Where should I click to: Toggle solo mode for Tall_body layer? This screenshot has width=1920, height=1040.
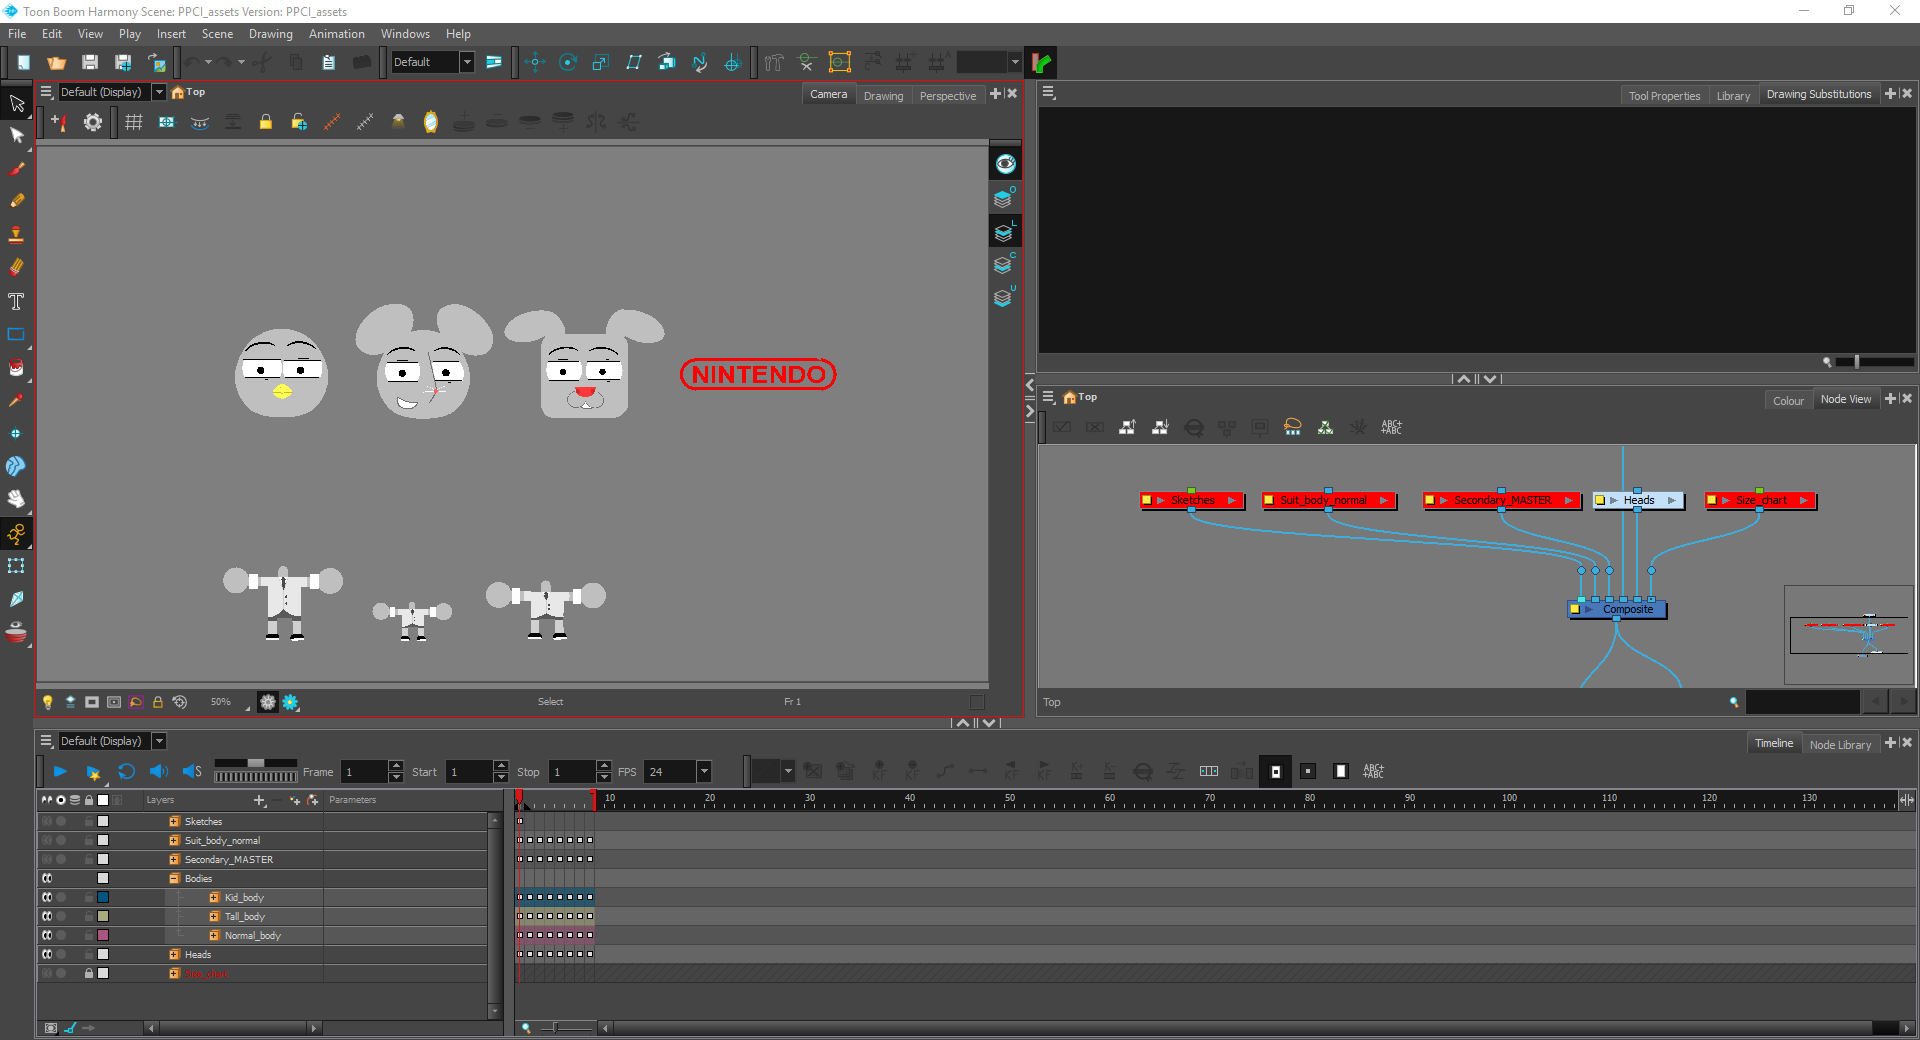tap(61, 916)
